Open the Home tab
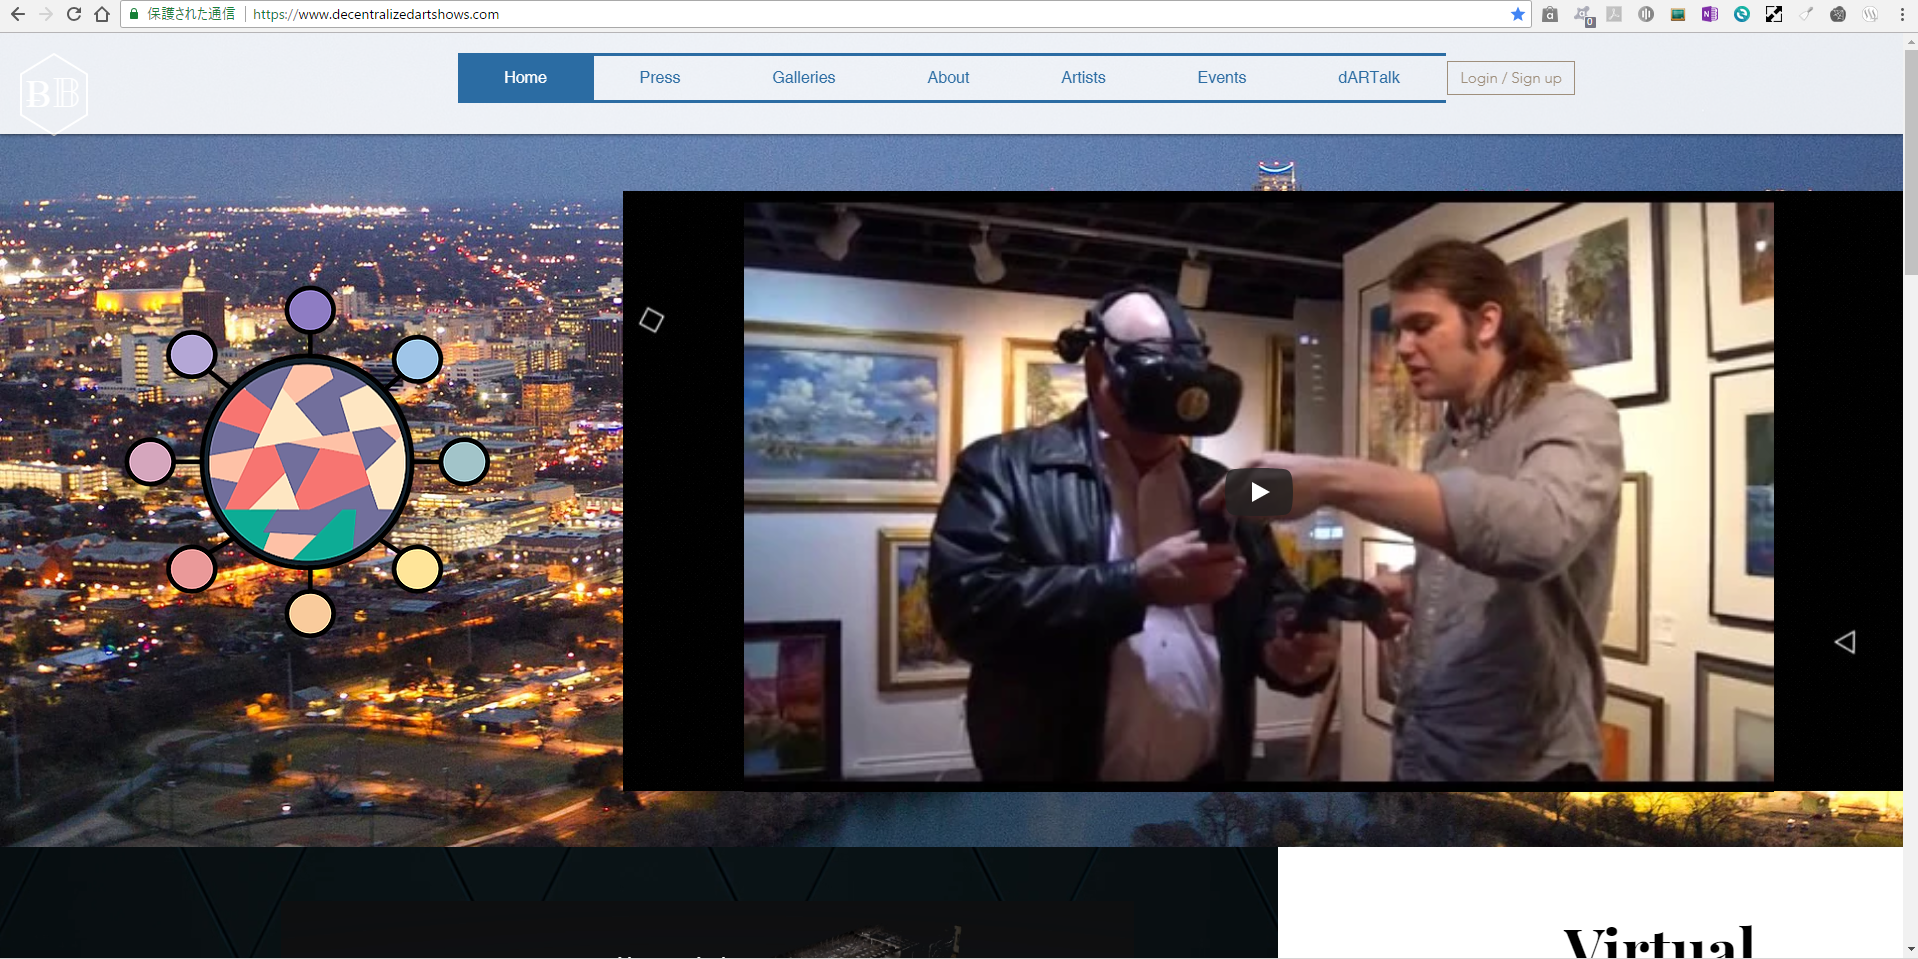This screenshot has height=959, width=1918. click(525, 78)
